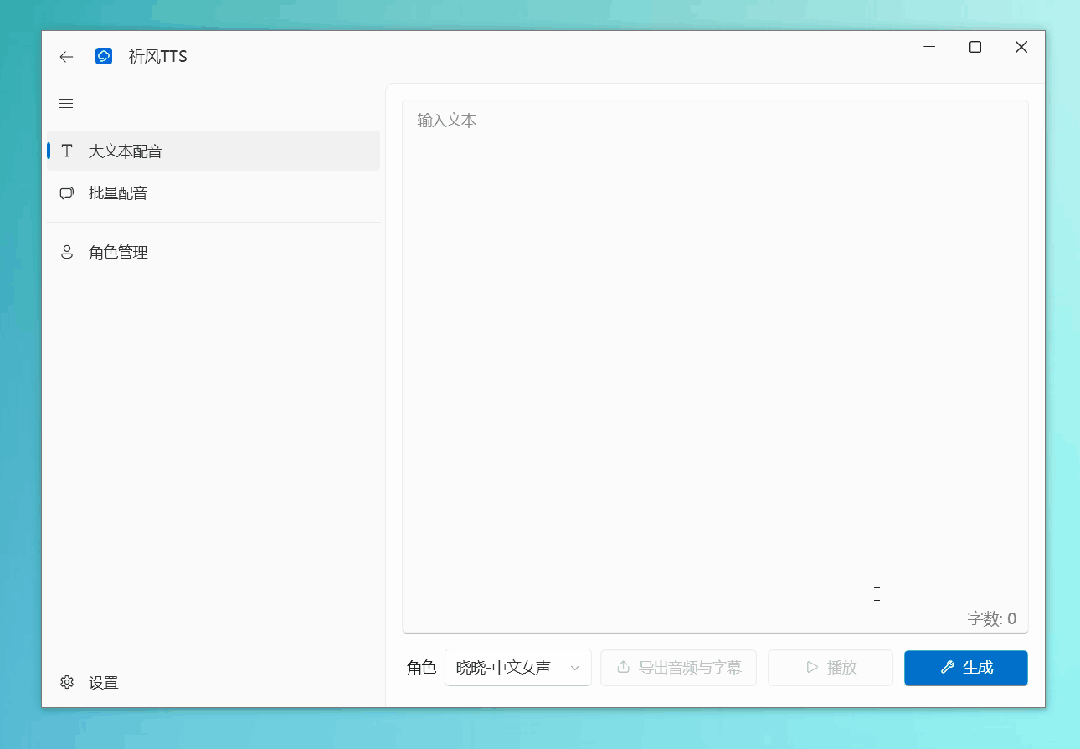
Task: Switch to the 批量配音 page
Action: pyautogui.click(x=118, y=193)
